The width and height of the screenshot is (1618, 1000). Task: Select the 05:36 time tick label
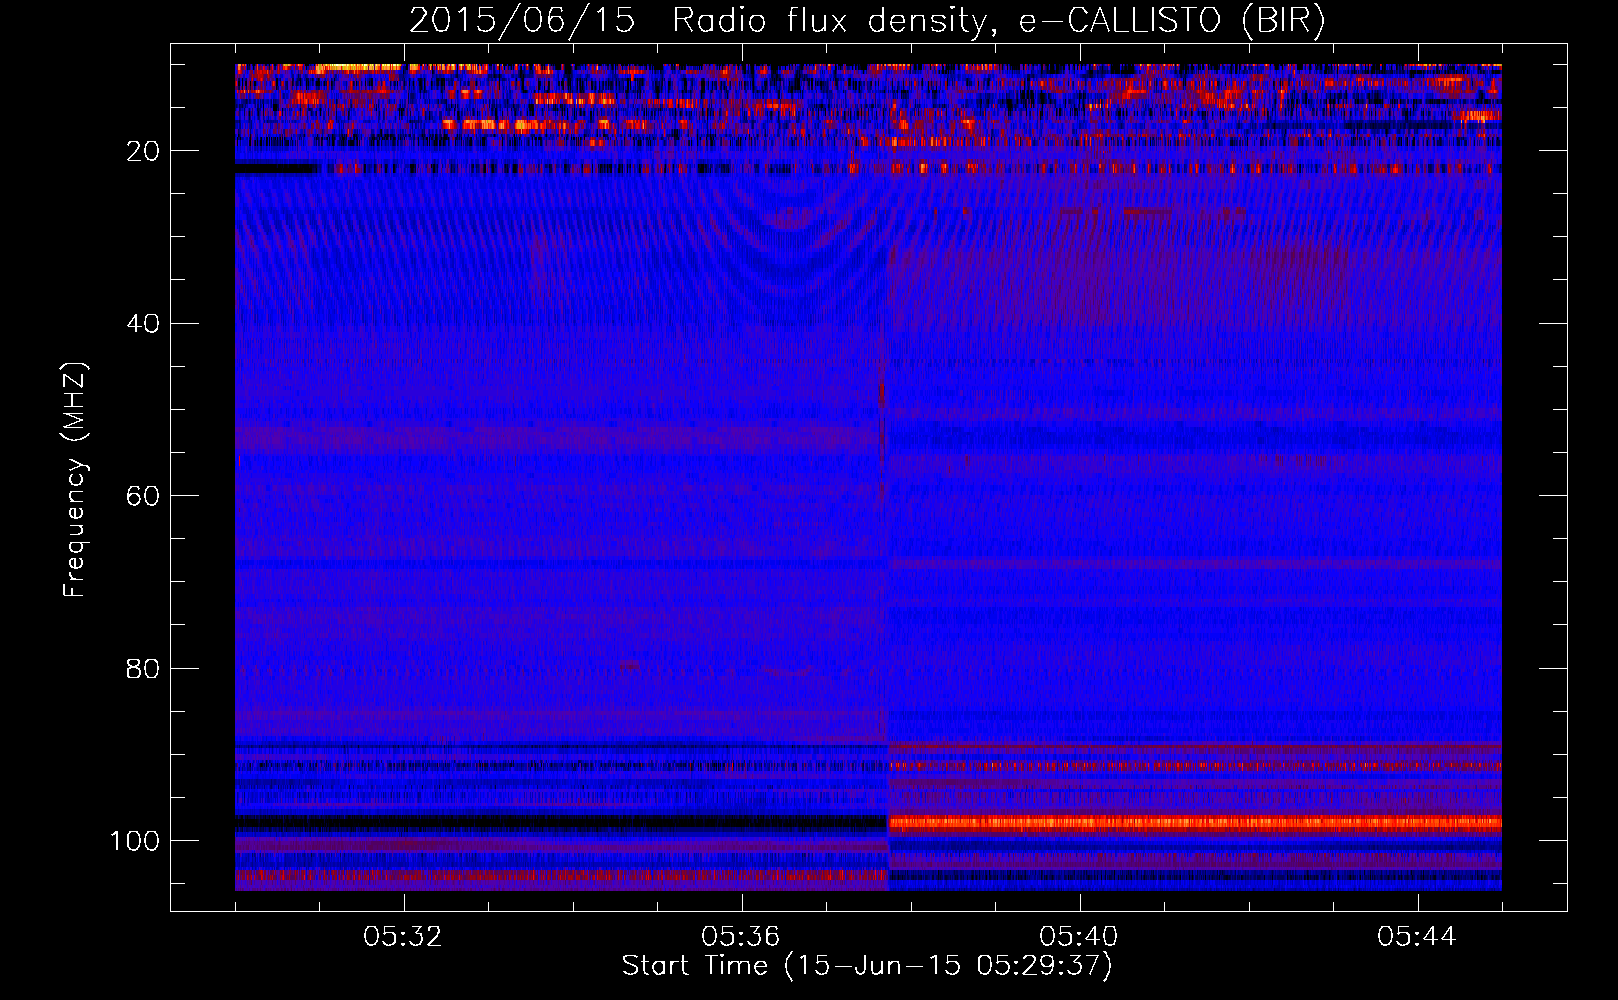click(x=741, y=937)
